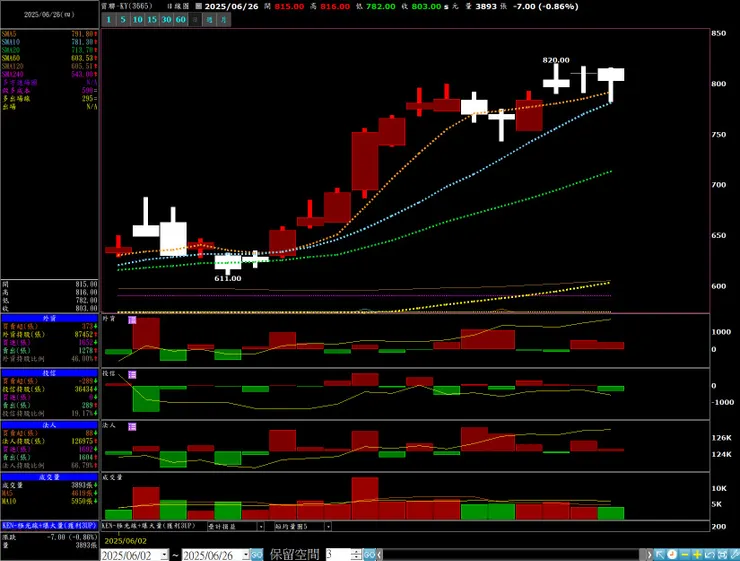
Task: Click the SMA60 indicator row
Action: pos(50,58)
